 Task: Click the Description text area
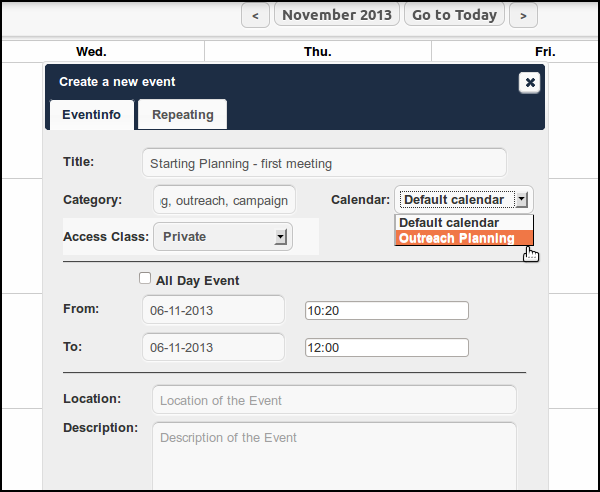pyautogui.click(x=334, y=455)
